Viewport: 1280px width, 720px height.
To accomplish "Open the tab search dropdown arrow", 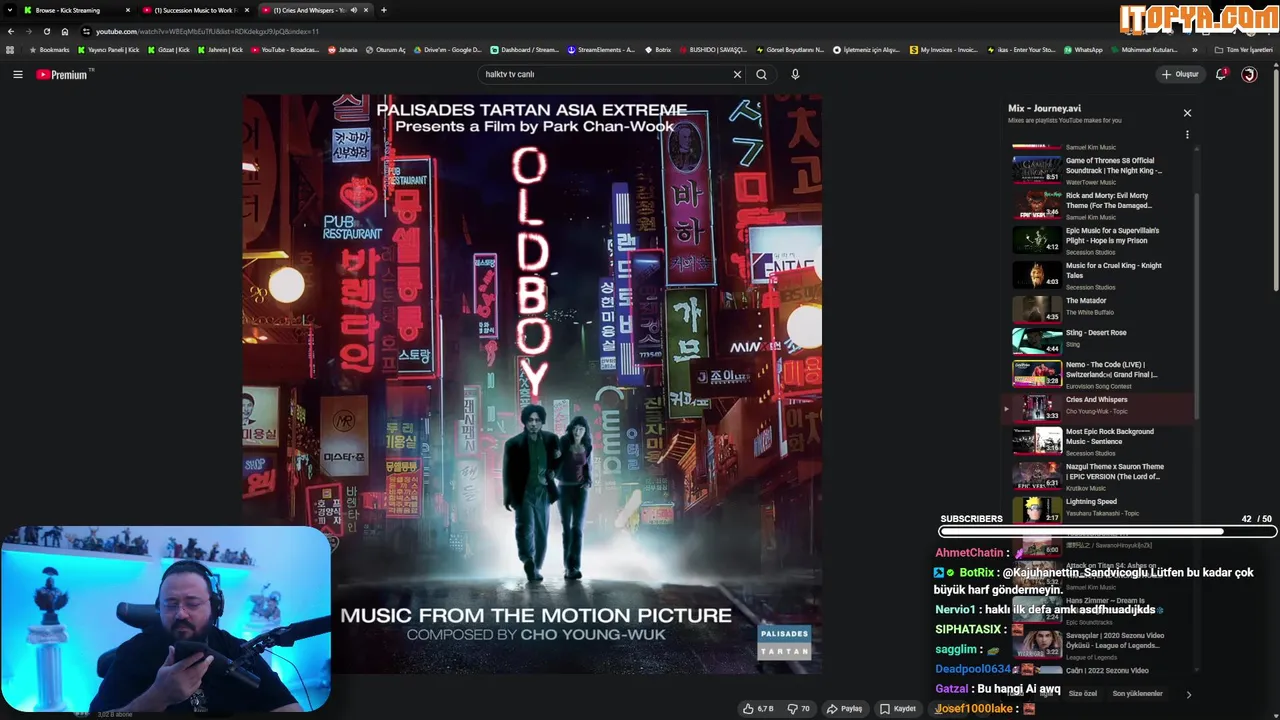I will click(x=10, y=10).
